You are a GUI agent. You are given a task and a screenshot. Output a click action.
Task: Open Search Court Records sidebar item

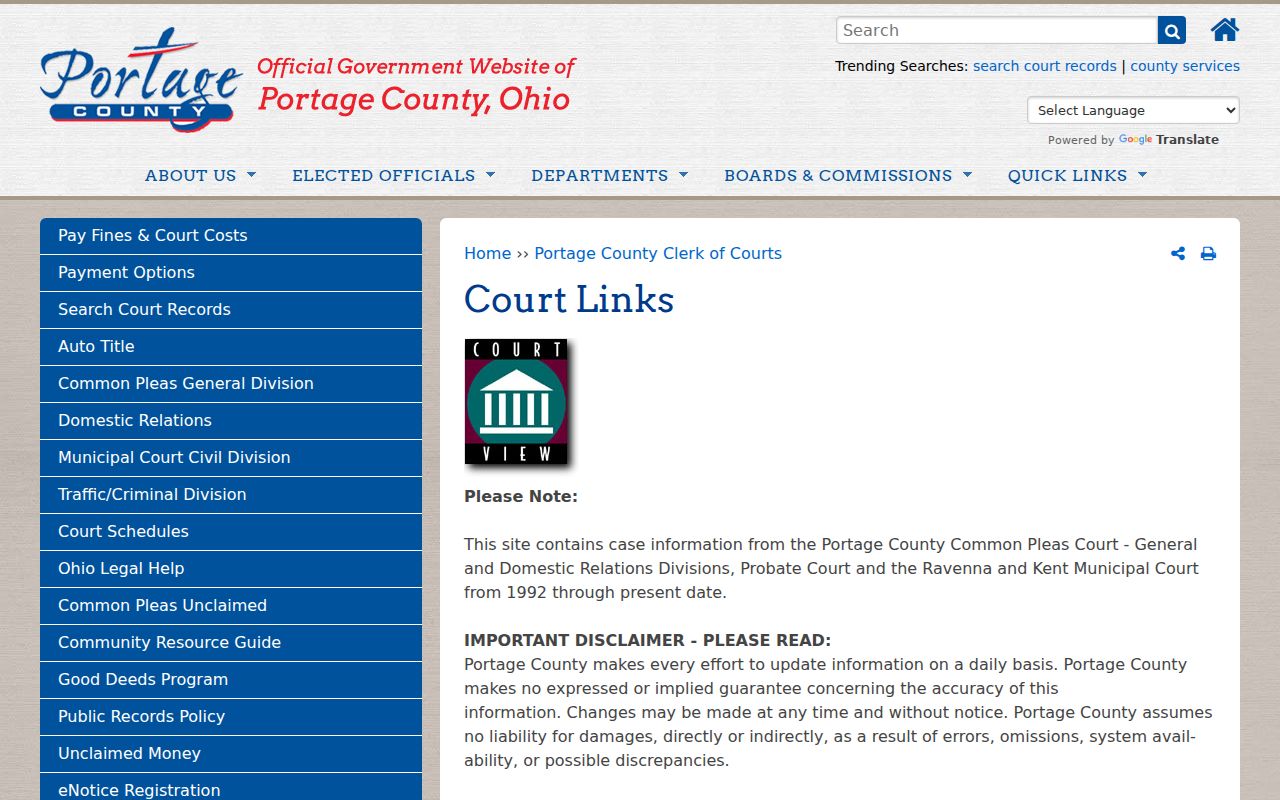[231, 310]
